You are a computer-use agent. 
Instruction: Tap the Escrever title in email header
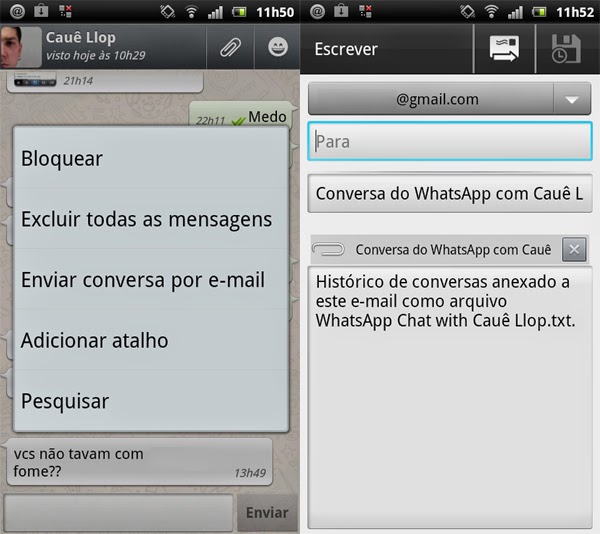[346, 49]
